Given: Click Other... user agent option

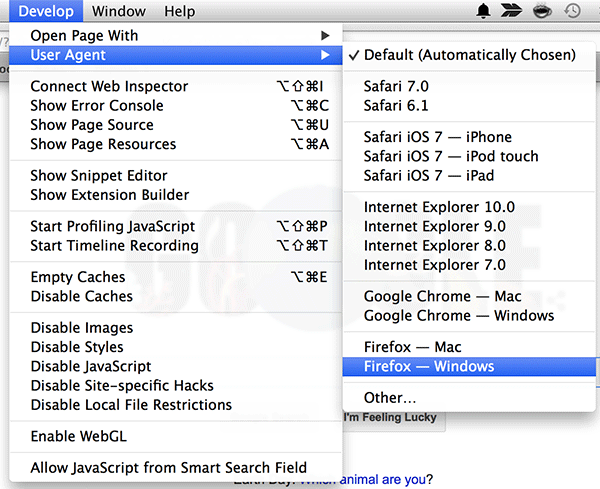Looking at the screenshot, I should pos(391,398).
